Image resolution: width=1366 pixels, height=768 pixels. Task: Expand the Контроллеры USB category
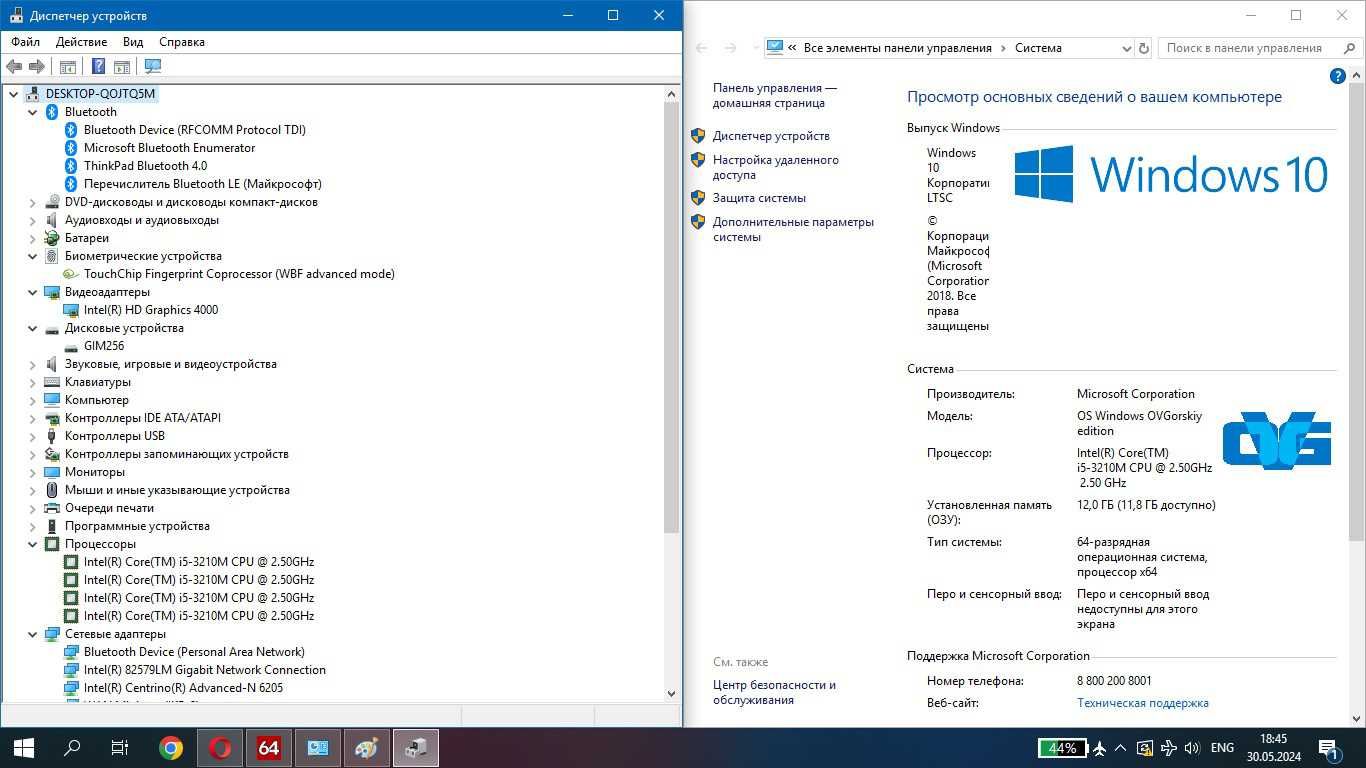coord(33,436)
